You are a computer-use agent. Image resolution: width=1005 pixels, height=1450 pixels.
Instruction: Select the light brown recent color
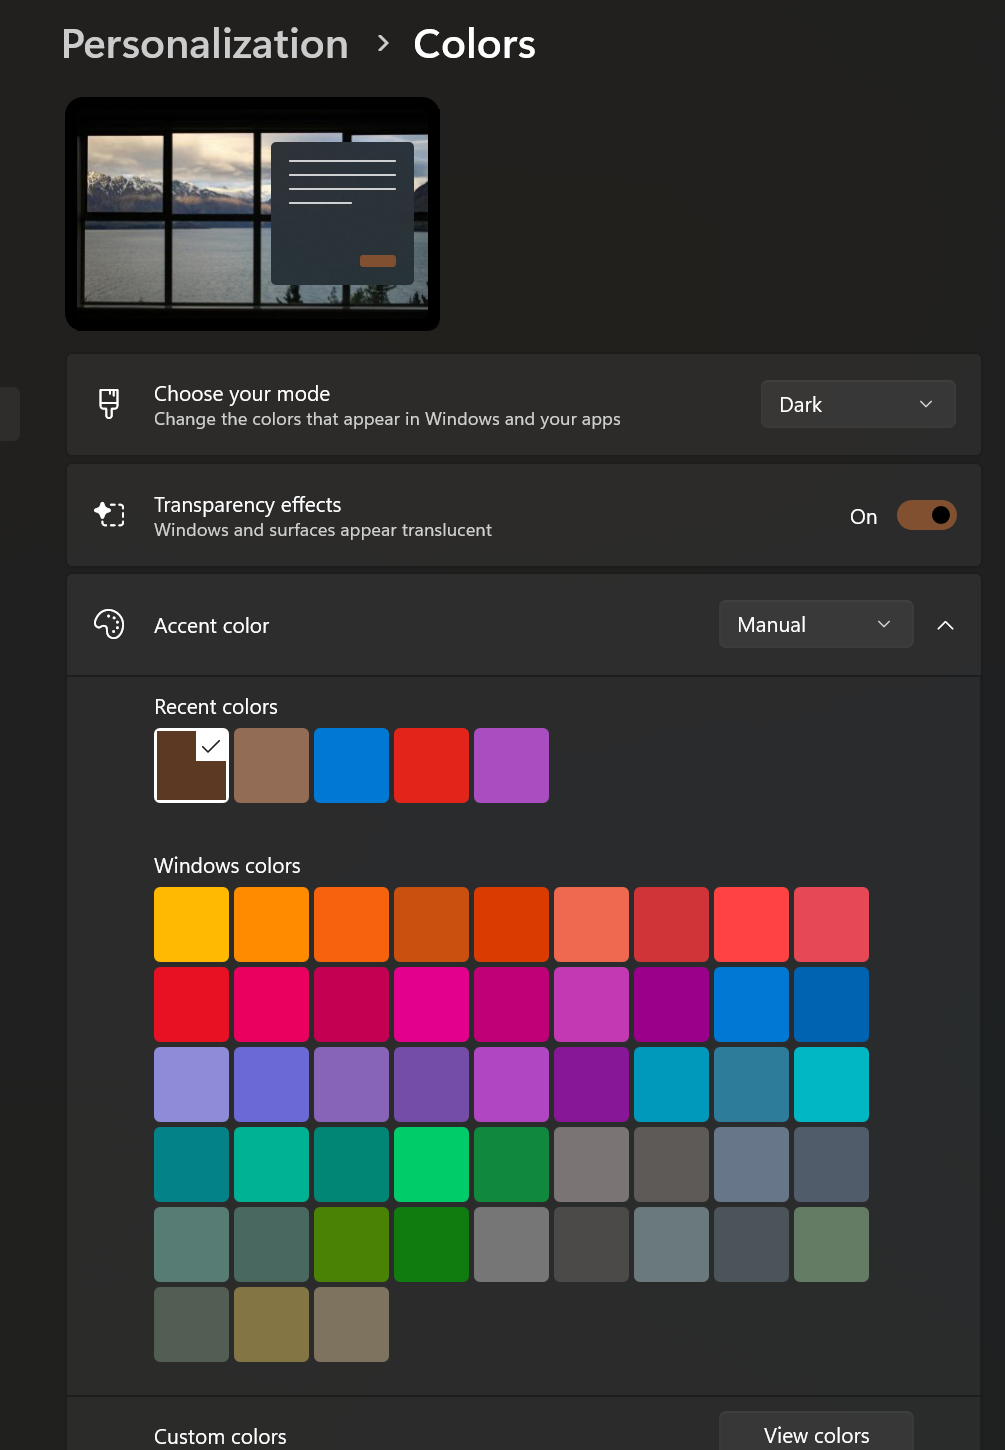(x=271, y=765)
